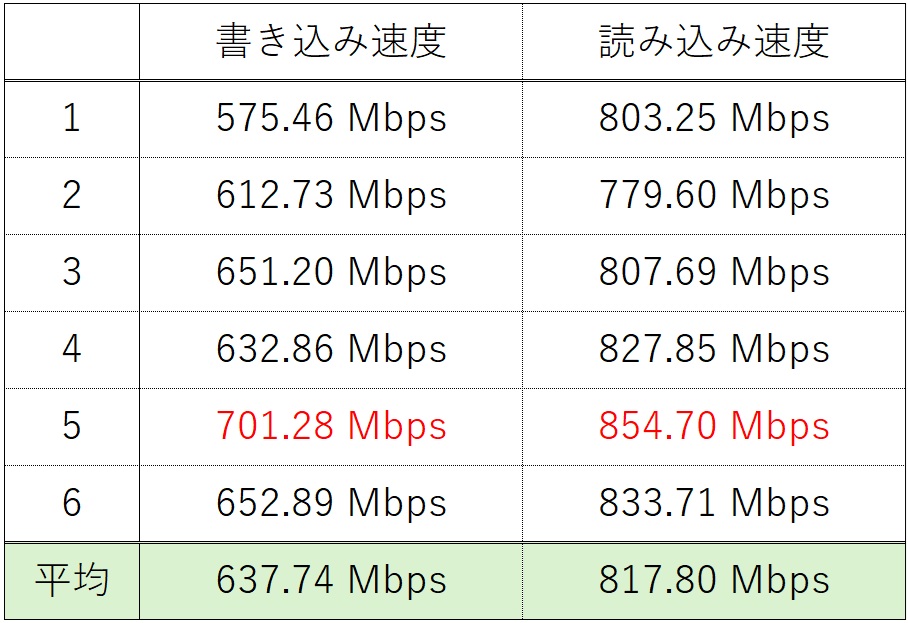This screenshot has width=908, height=623.
Task: Select the red 701.28 Mbps cell
Action: (x=331, y=427)
